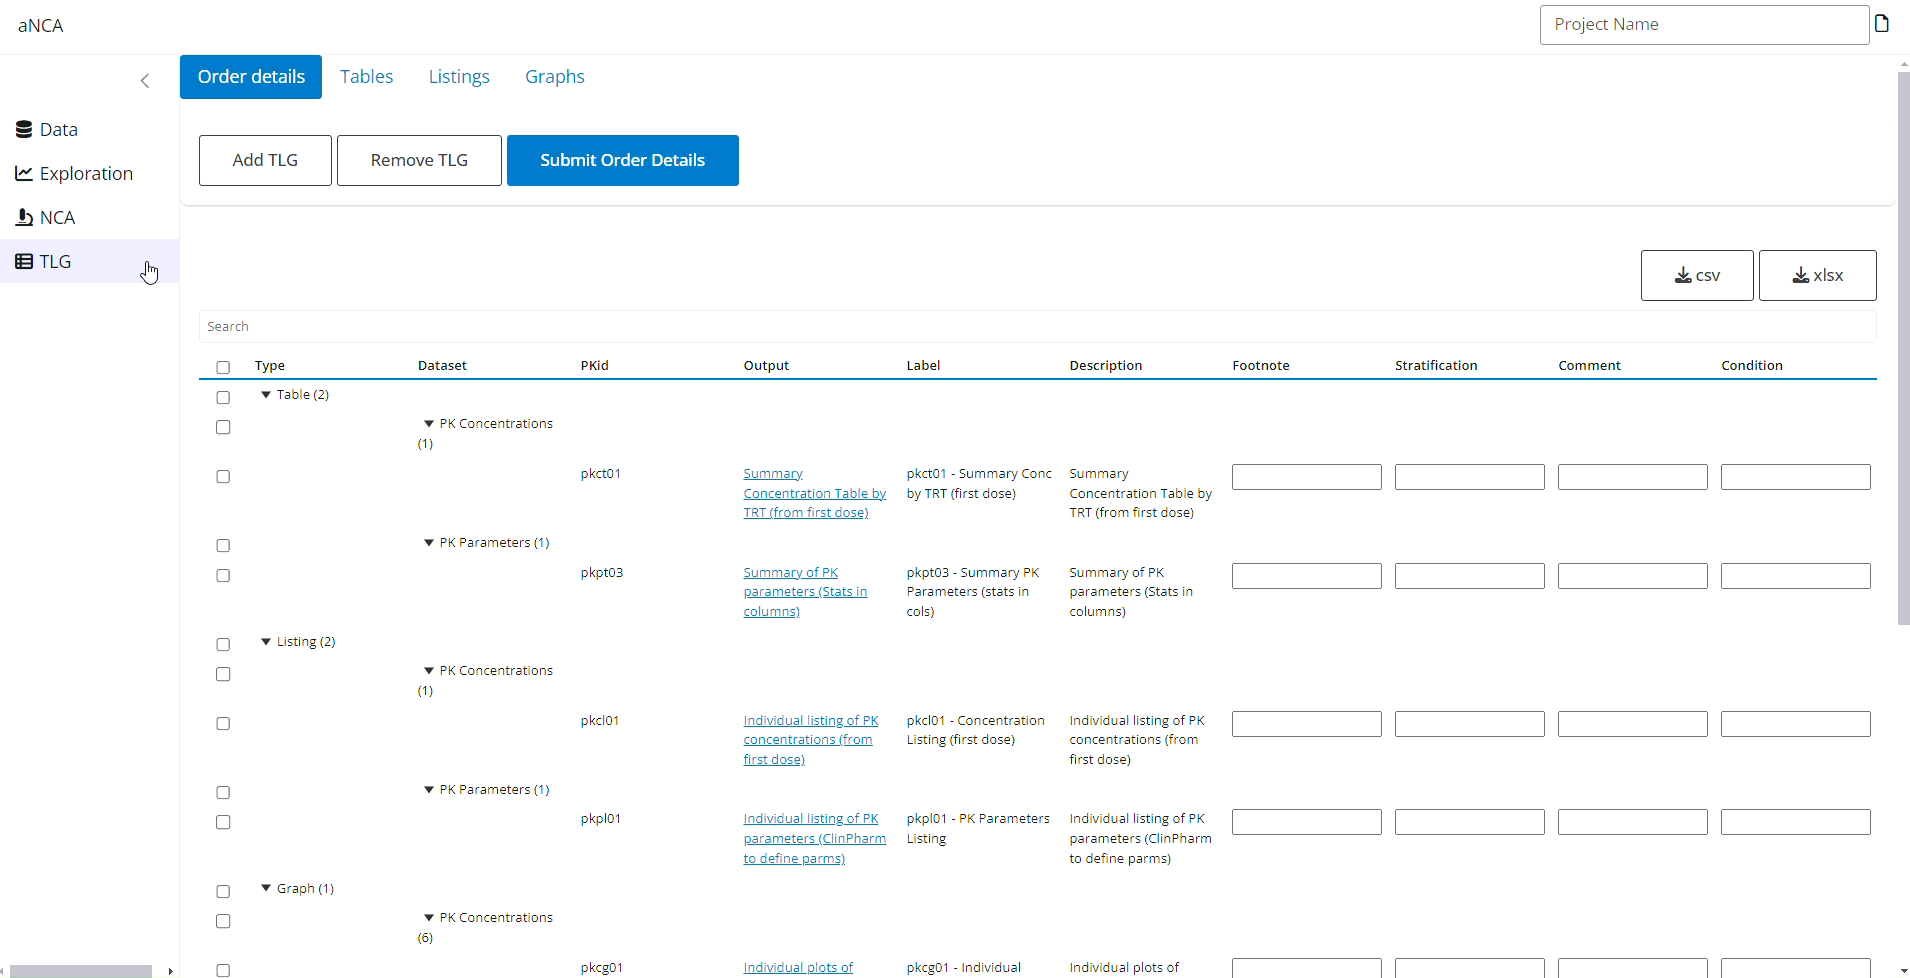Select the TLG sidebar icon
The width and height of the screenshot is (1910, 978).
[23, 261]
